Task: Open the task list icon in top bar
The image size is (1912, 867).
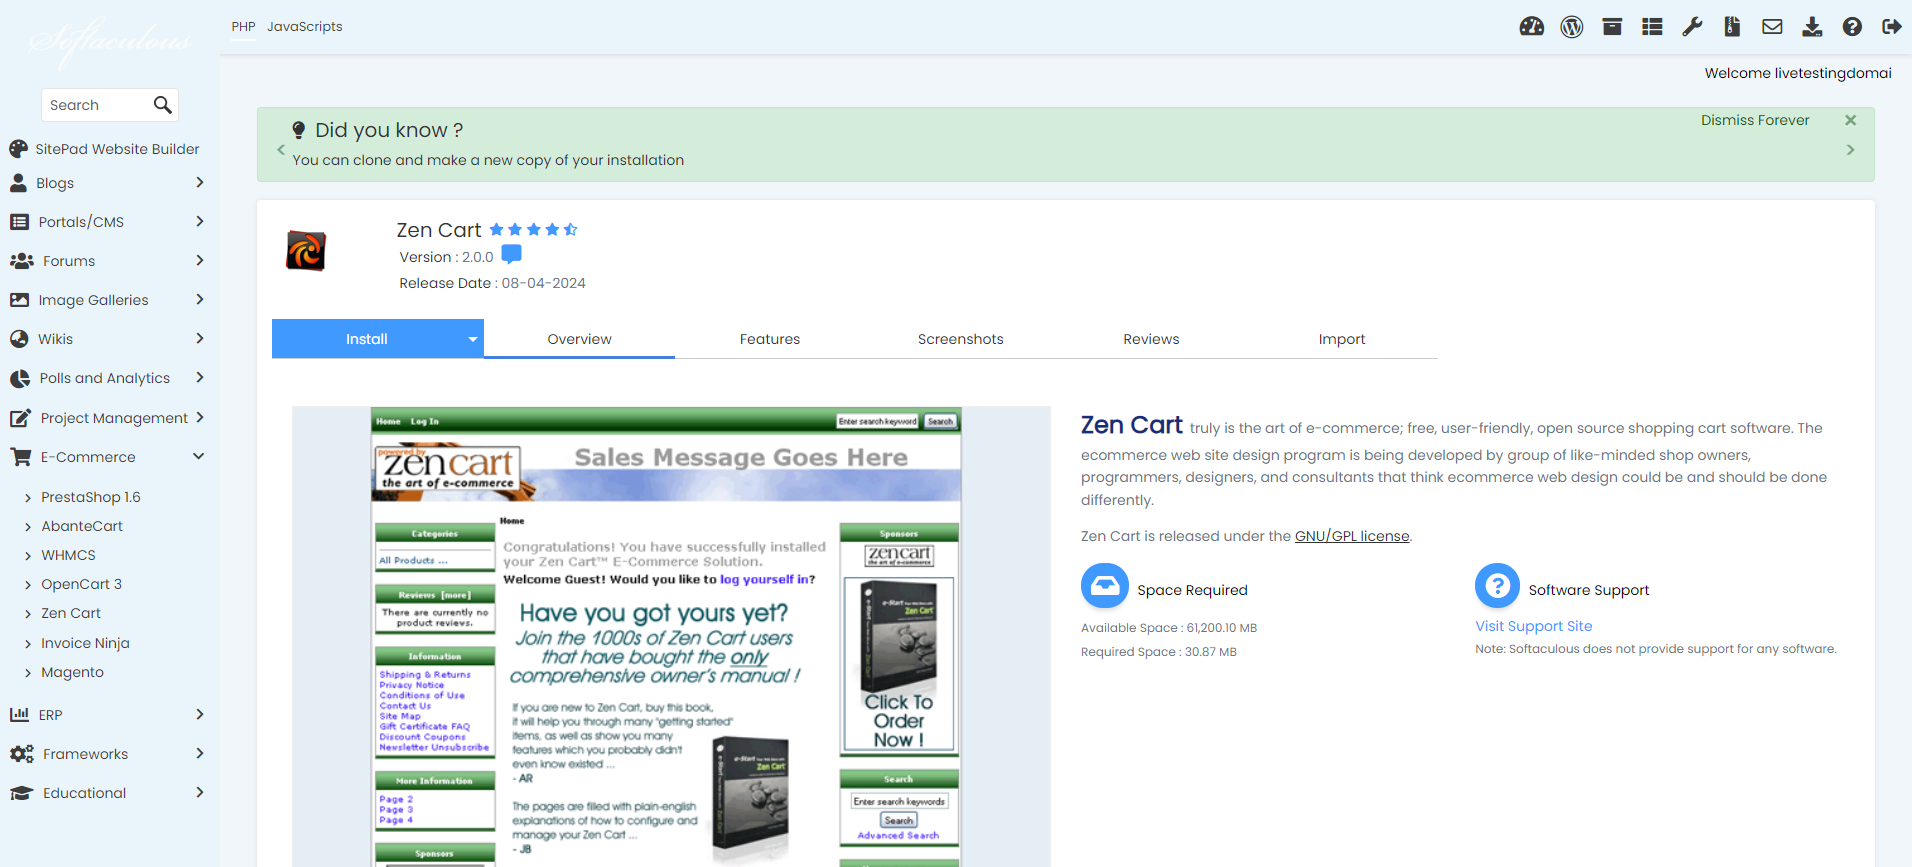Action: coord(1652,27)
